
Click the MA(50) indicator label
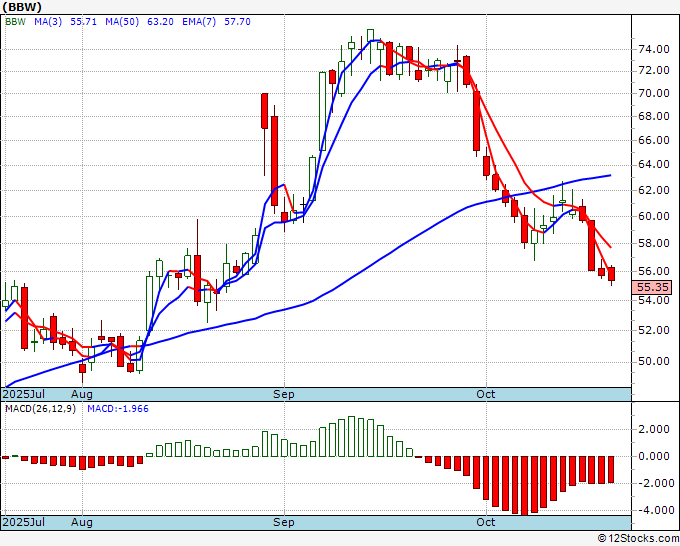122,22
